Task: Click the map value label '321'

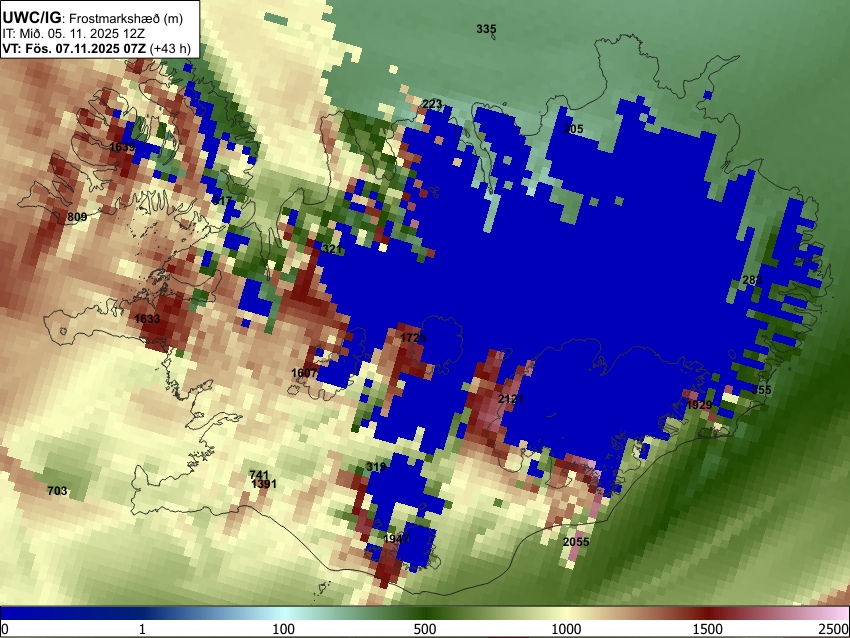Action: [332, 249]
